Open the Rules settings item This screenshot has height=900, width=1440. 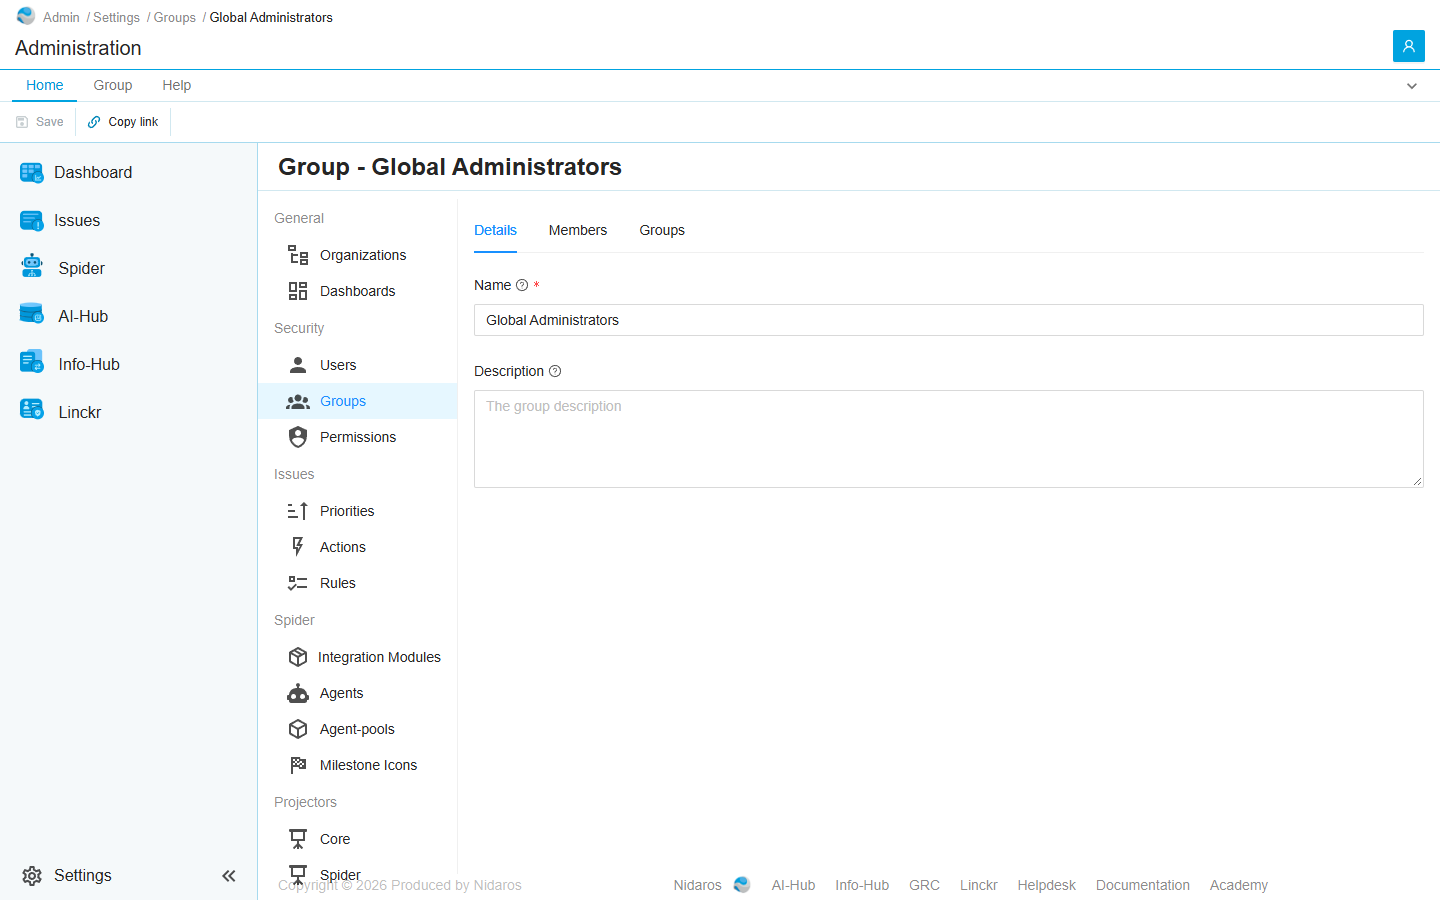click(358, 583)
